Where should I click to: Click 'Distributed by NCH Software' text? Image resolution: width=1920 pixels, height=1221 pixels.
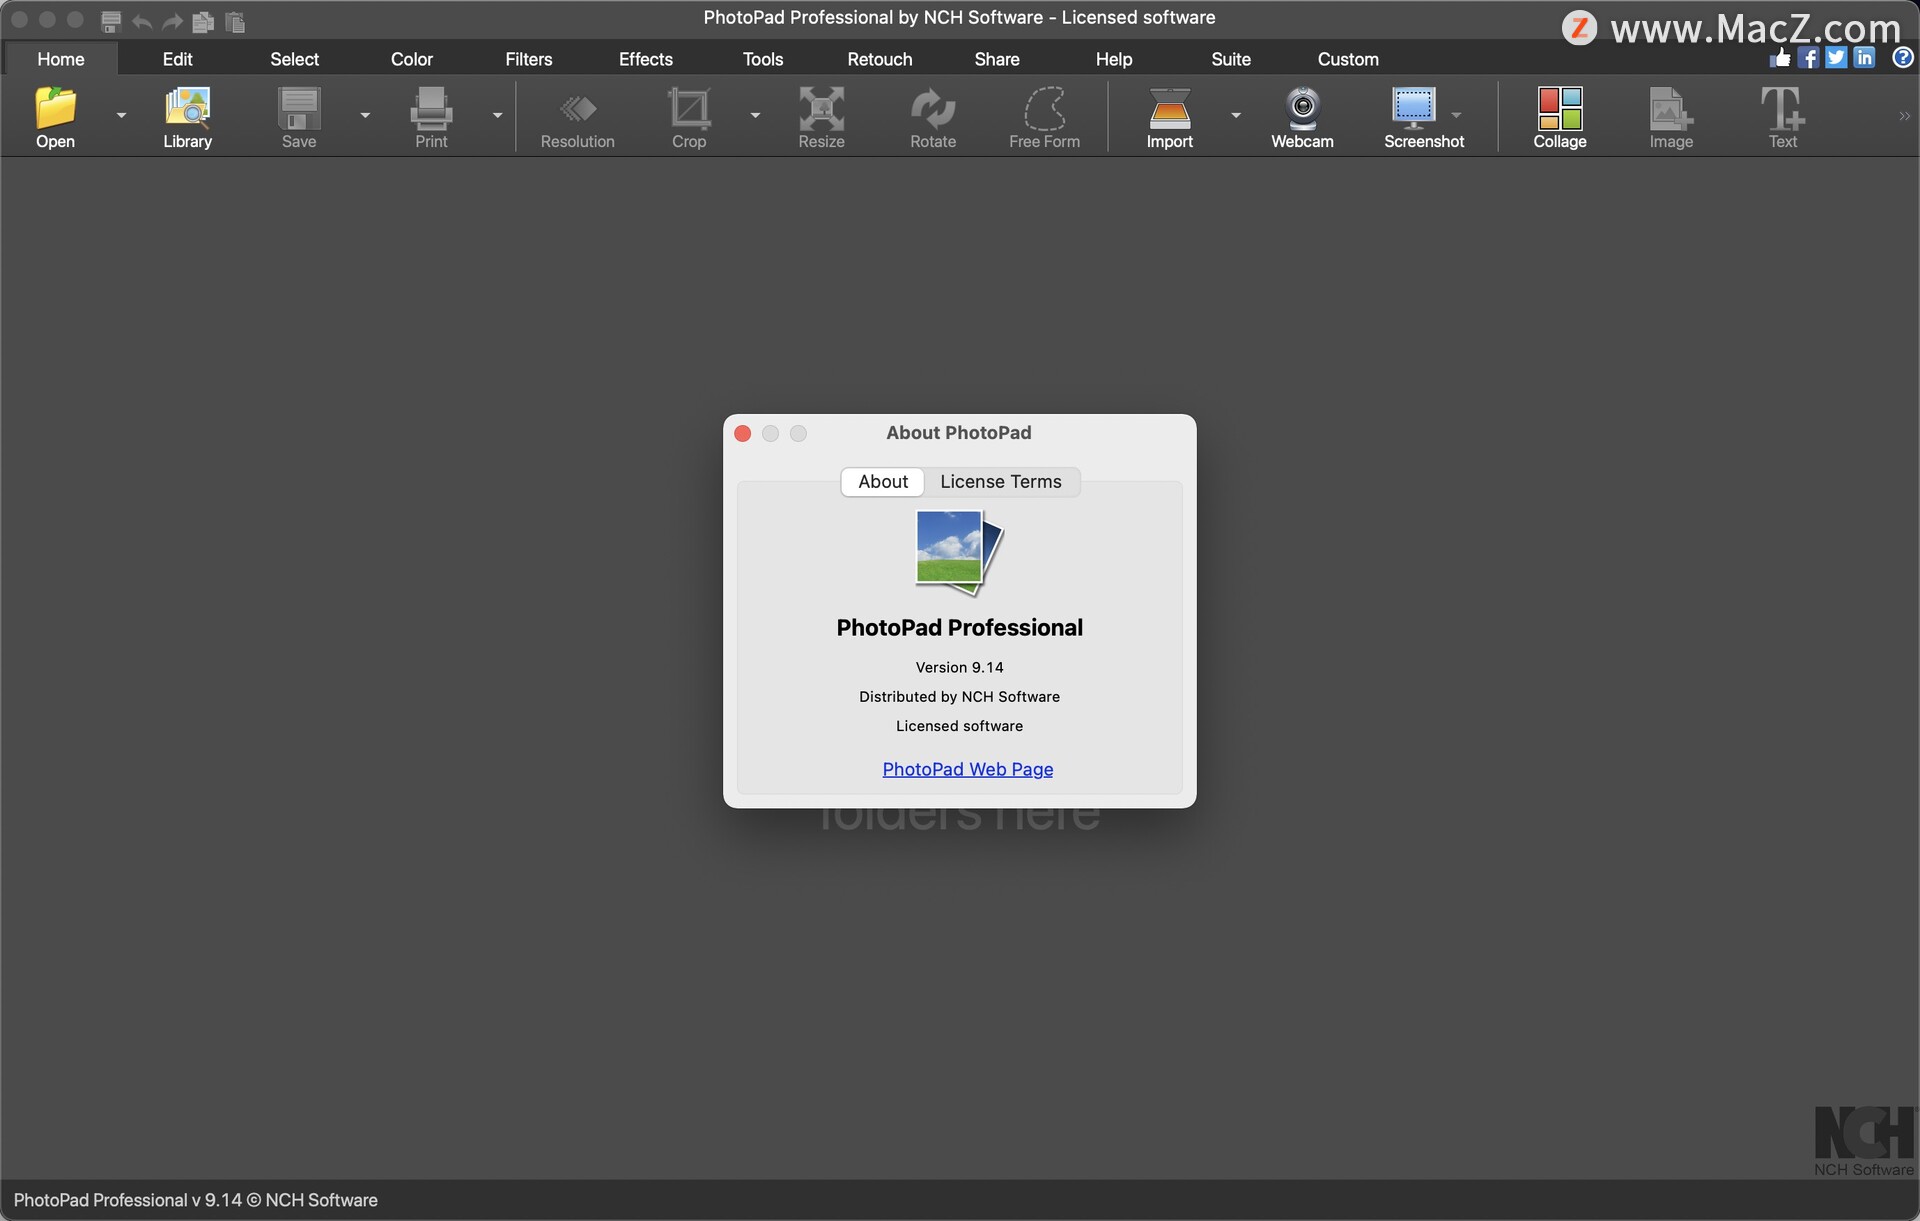click(959, 697)
